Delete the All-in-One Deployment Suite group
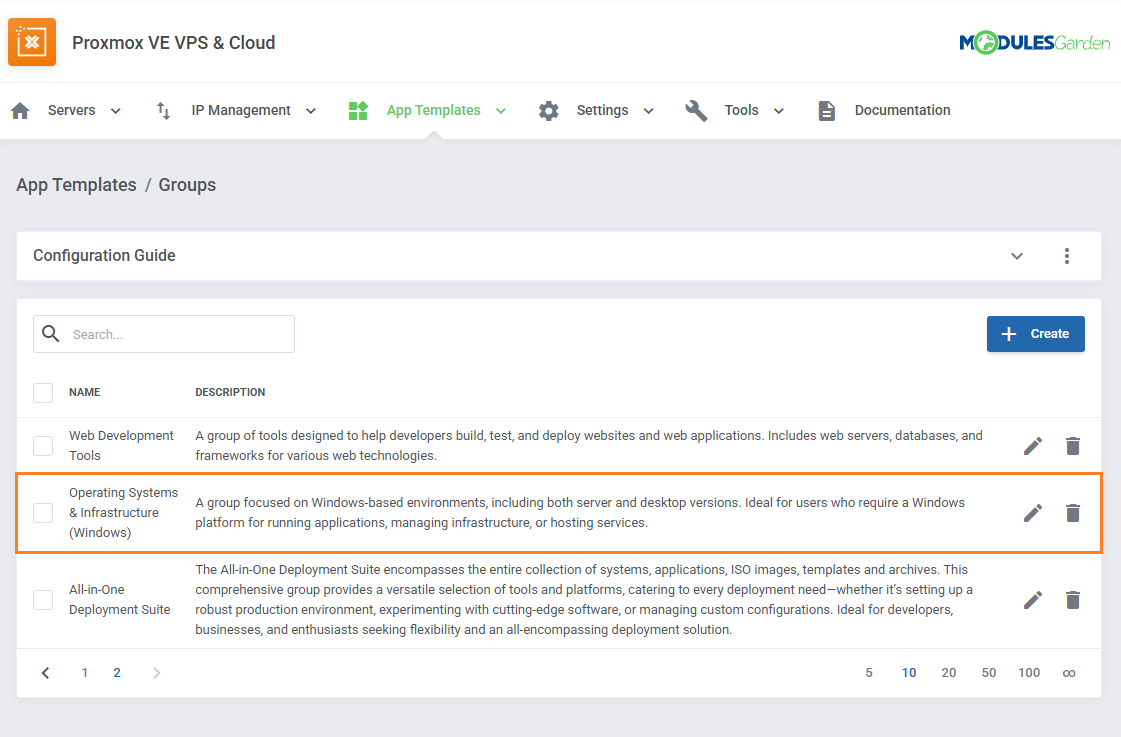1121x737 pixels. [x=1072, y=600]
